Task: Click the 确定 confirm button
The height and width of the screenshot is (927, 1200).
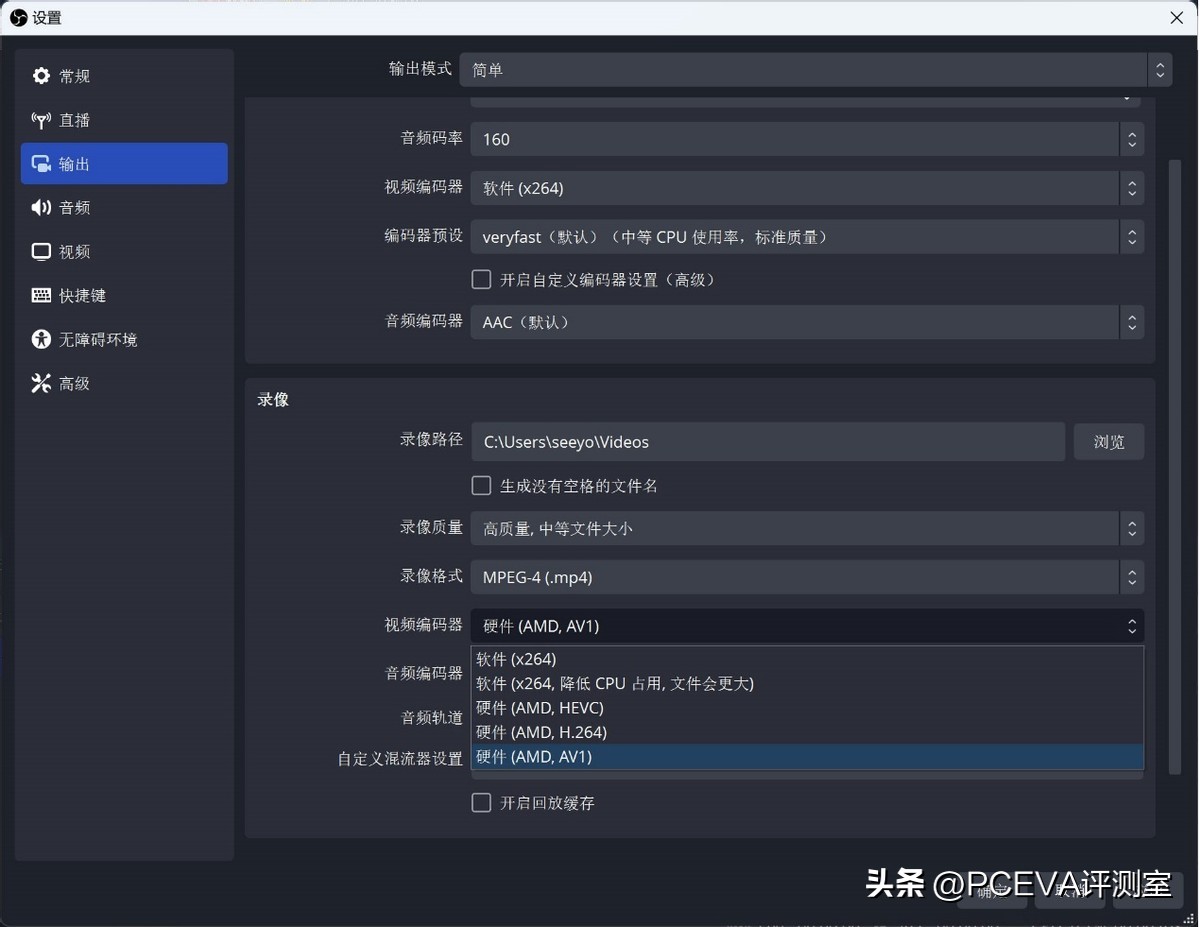Action: [990, 892]
